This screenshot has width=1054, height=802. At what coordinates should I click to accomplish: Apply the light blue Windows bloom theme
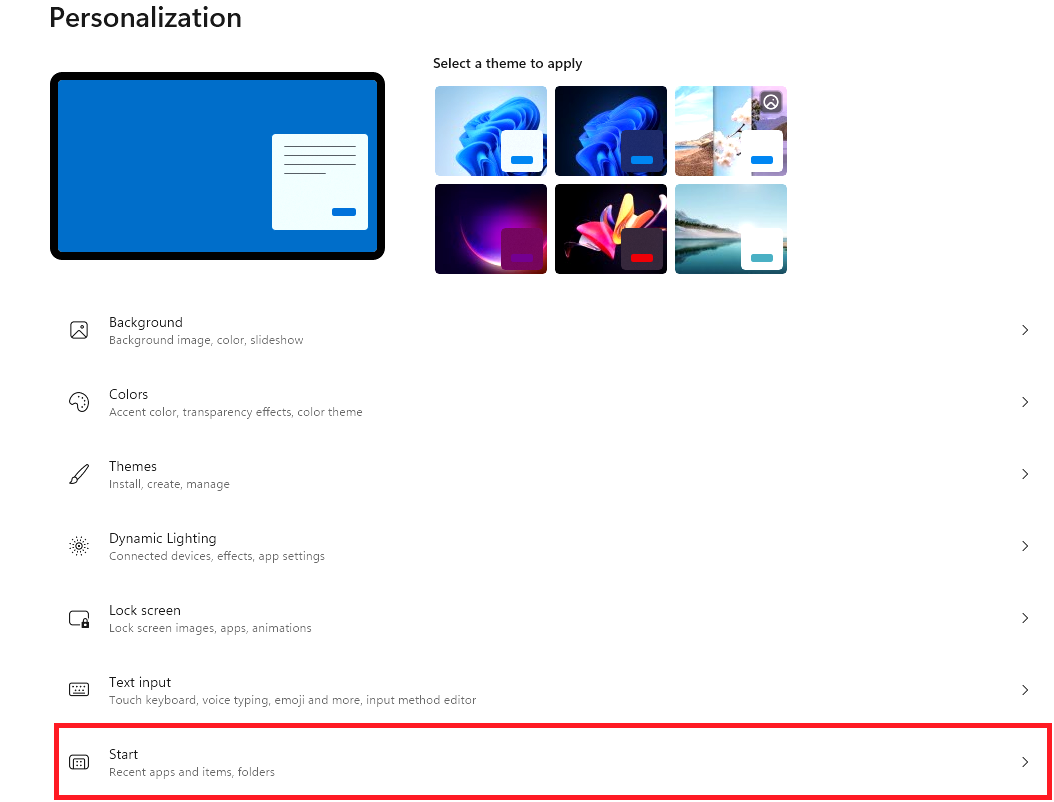point(490,130)
